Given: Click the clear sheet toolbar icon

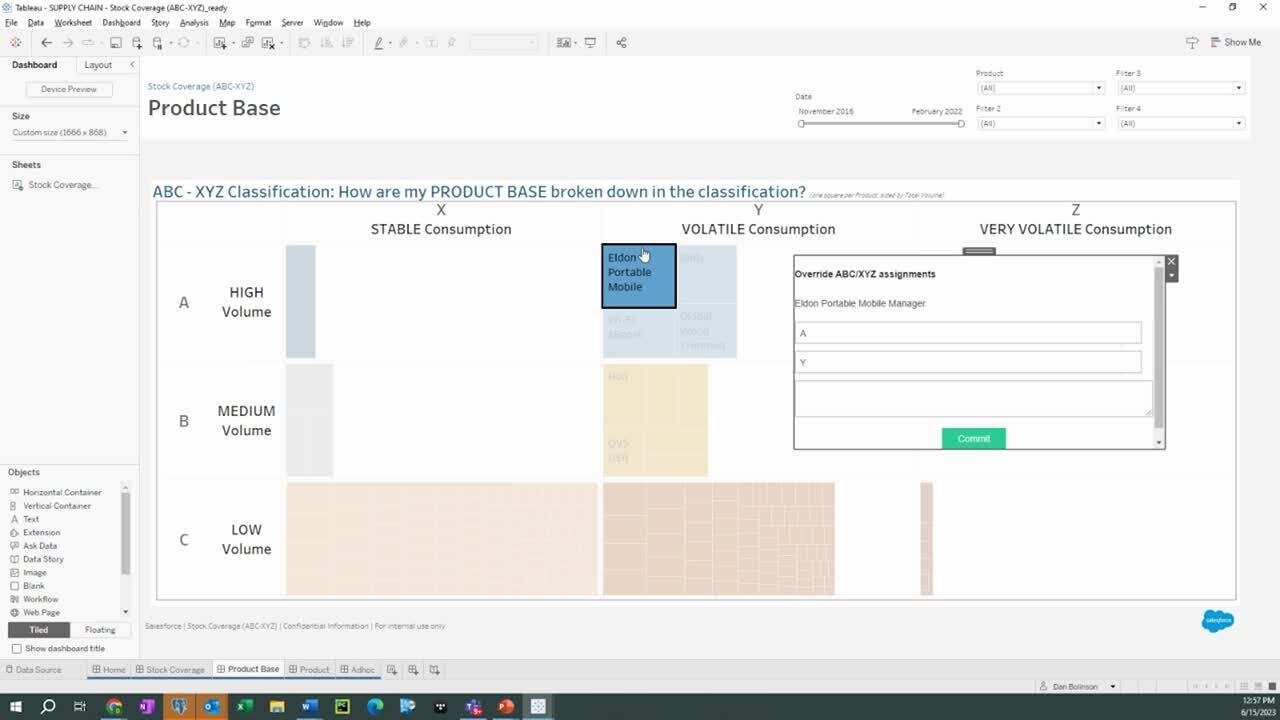Looking at the screenshot, I should [267, 42].
